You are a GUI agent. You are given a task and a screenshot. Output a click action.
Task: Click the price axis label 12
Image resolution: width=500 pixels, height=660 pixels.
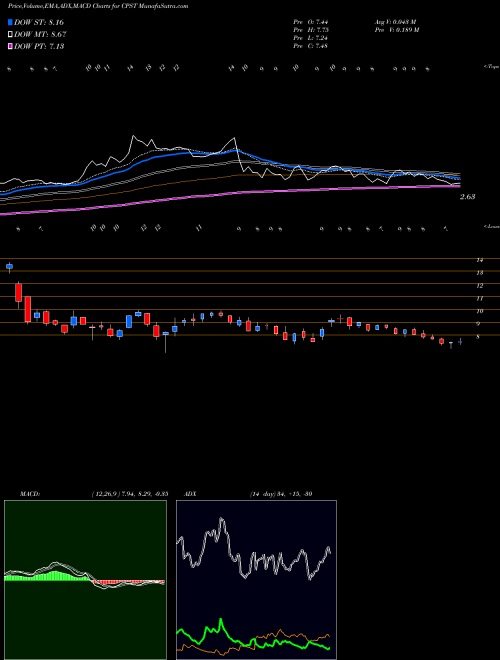(479, 286)
